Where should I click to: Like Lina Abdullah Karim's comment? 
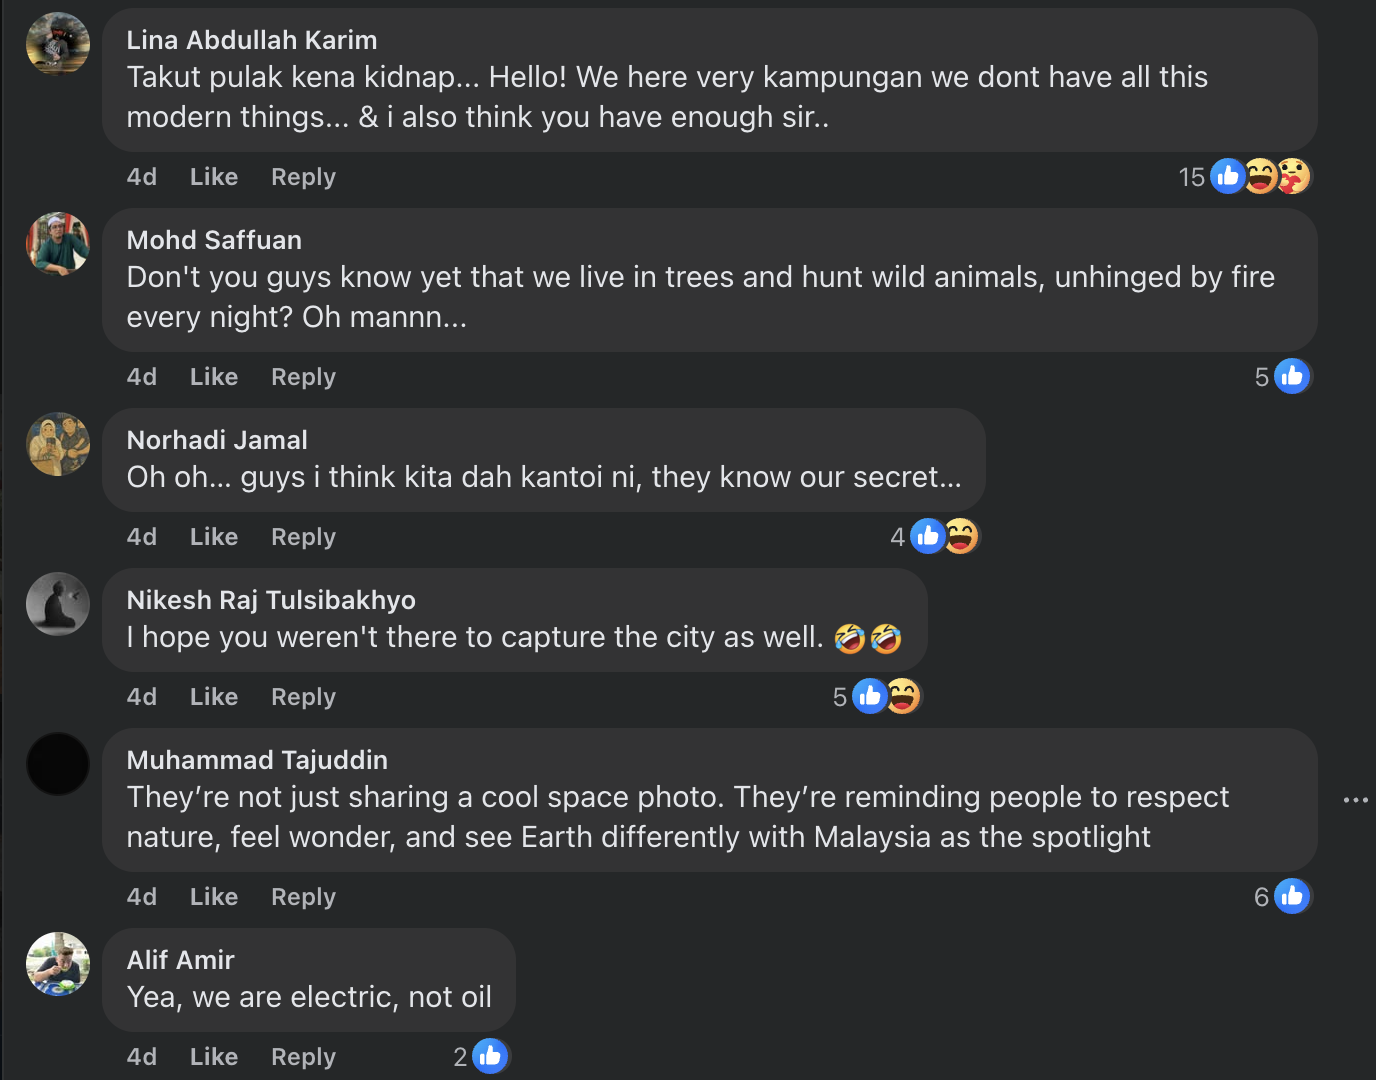[214, 177]
